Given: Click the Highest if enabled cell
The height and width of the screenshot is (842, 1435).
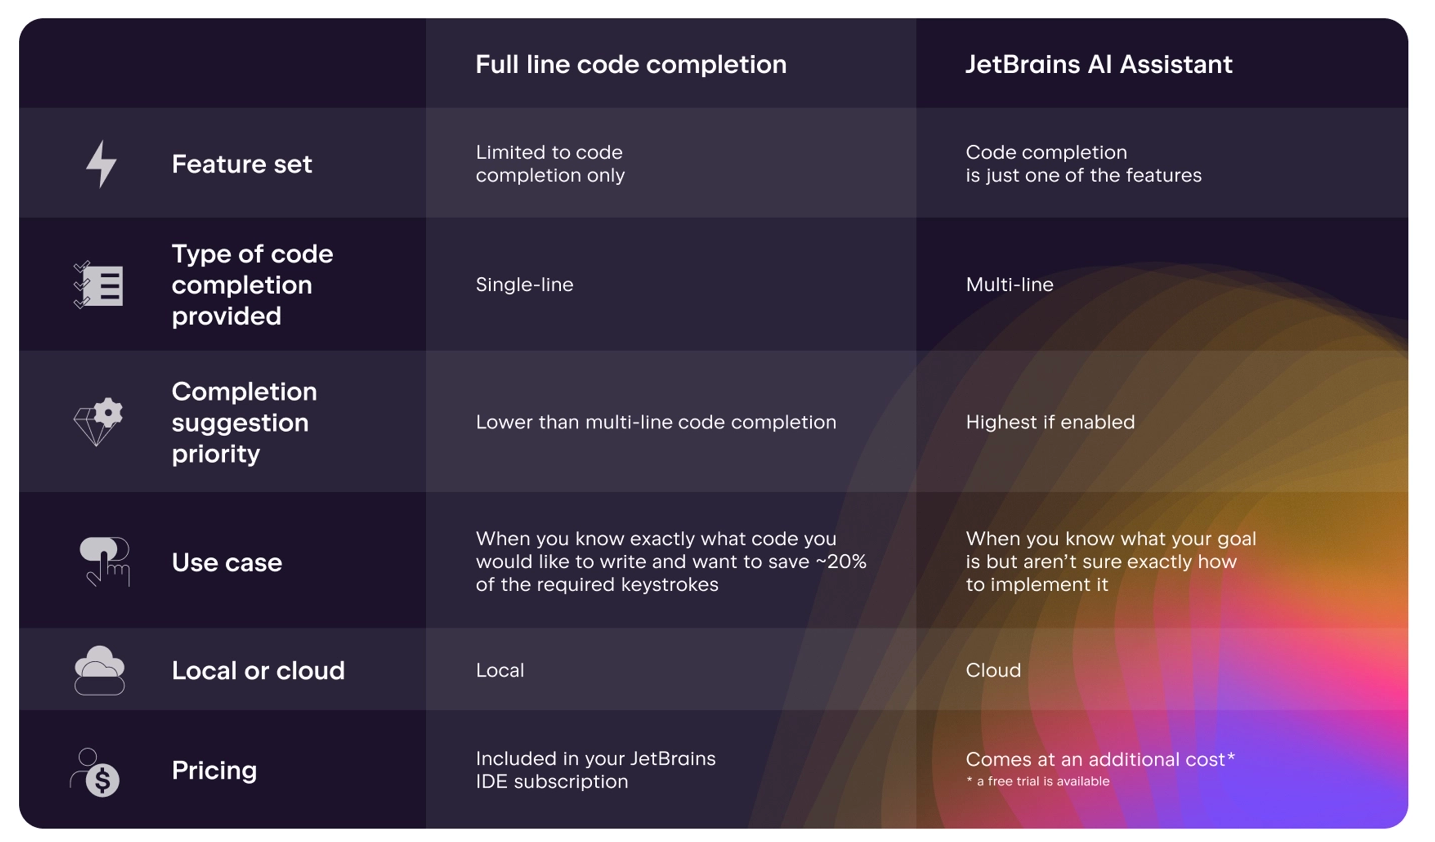Looking at the screenshot, I should [x=1050, y=422].
